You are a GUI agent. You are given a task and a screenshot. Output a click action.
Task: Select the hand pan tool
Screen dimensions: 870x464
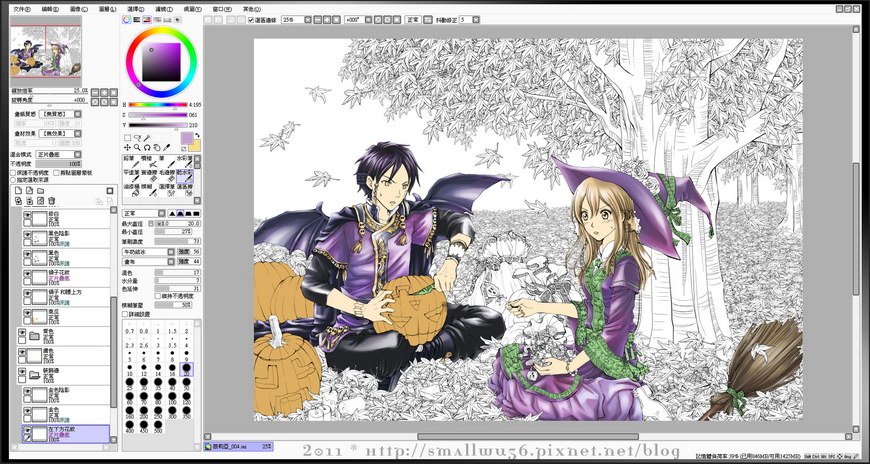(157, 148)
